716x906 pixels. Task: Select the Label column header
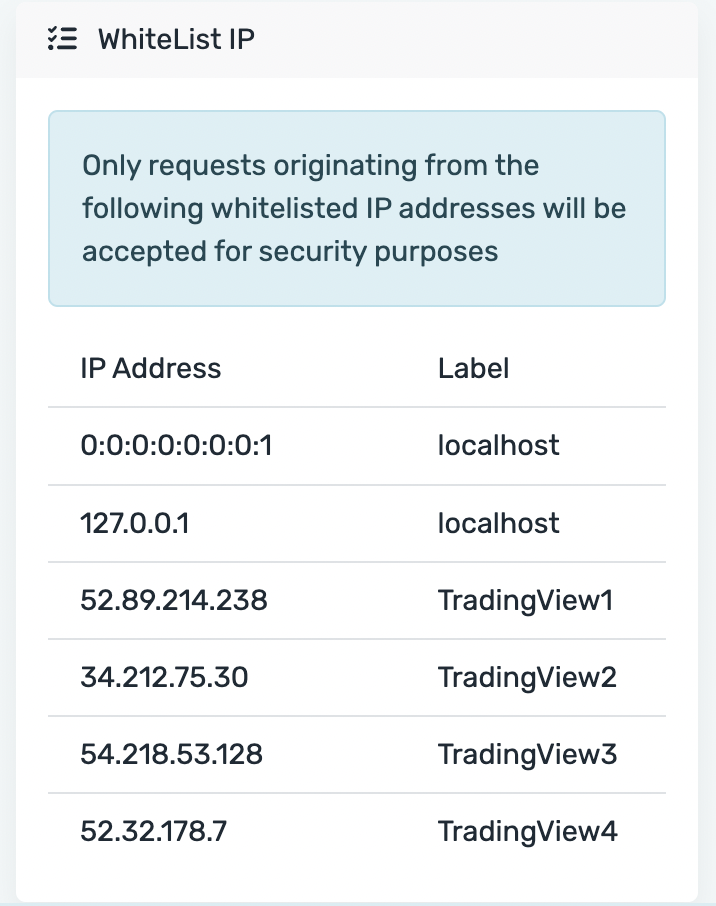tap(473, 368)
